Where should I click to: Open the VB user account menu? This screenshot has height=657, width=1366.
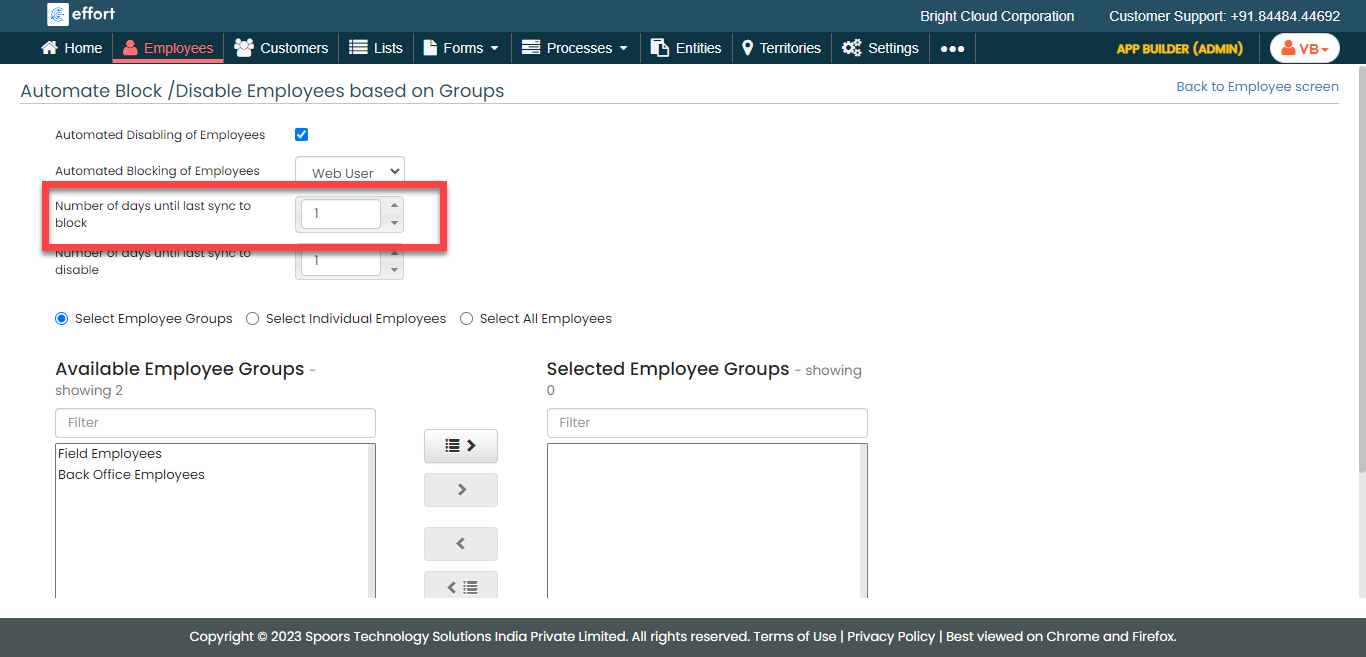pos(1304,48)
